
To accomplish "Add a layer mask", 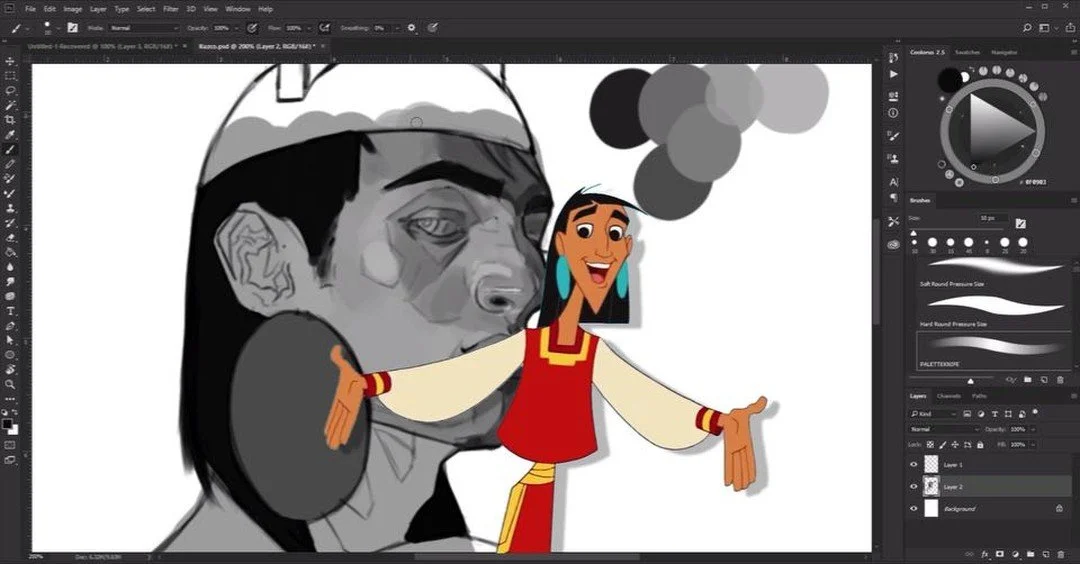I will 1000,554.
